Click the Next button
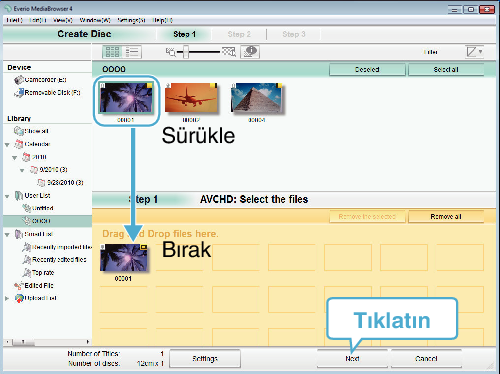 352,359
